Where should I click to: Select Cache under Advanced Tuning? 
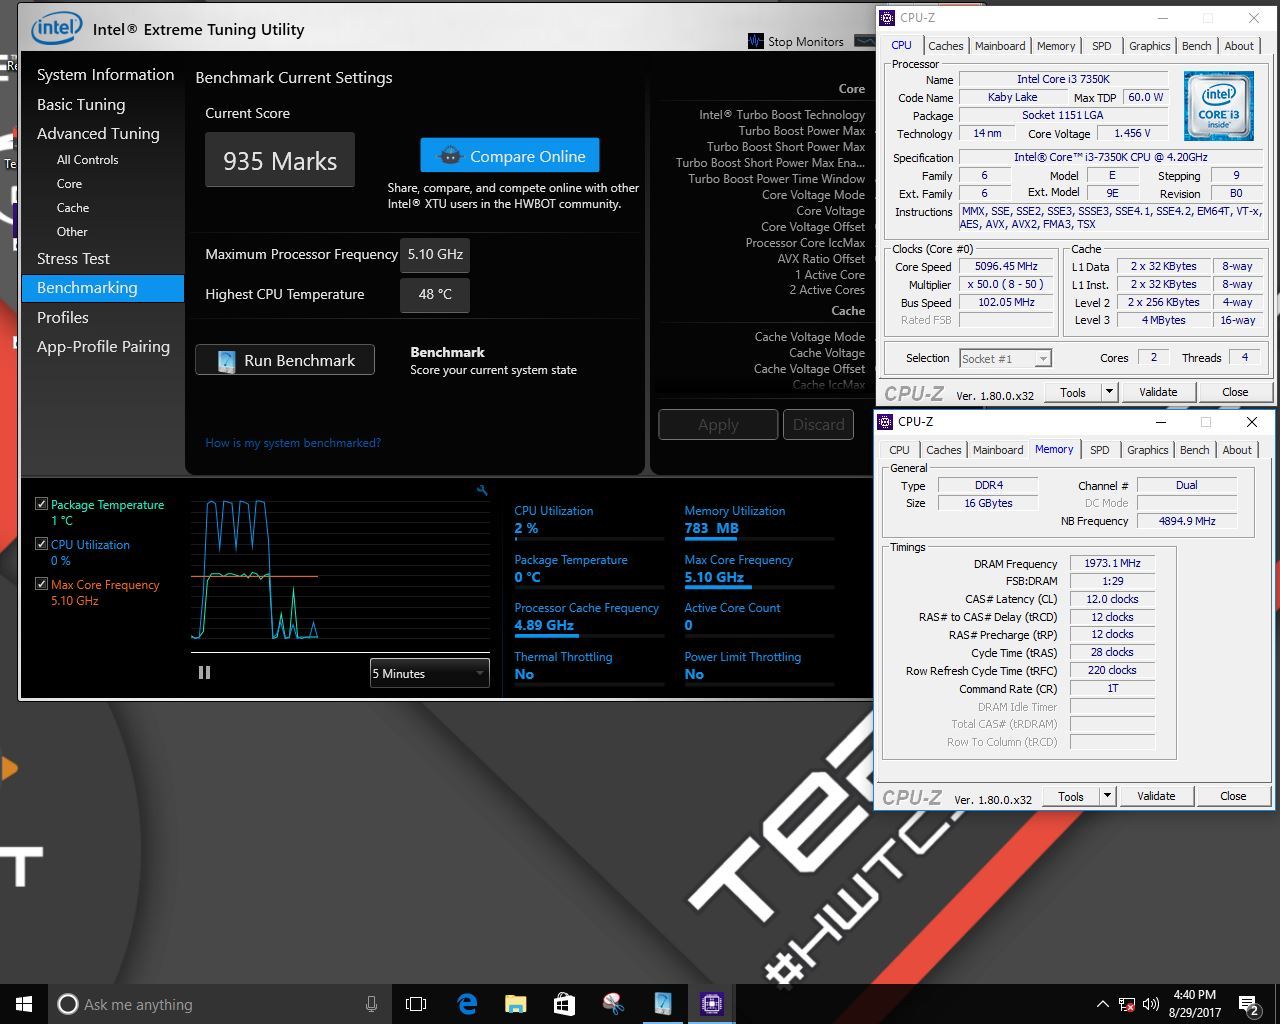click(x=73, y=208)
